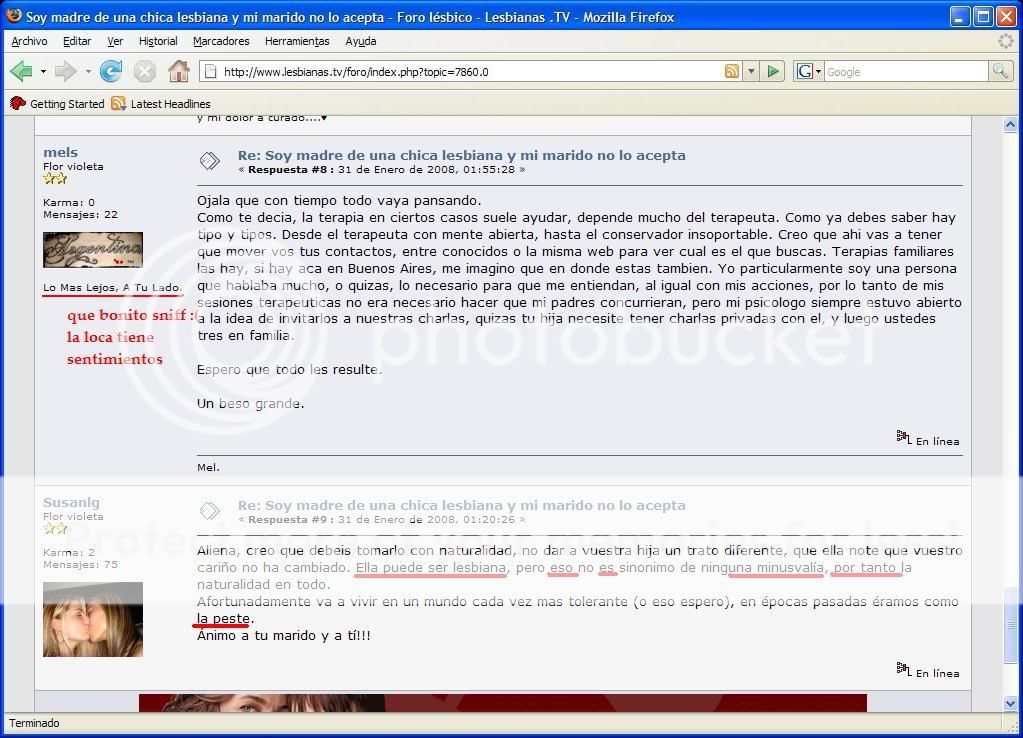Click the Reload page icon
The width and height of the screenshot is (1023, 738).
[x=111, y=71]
